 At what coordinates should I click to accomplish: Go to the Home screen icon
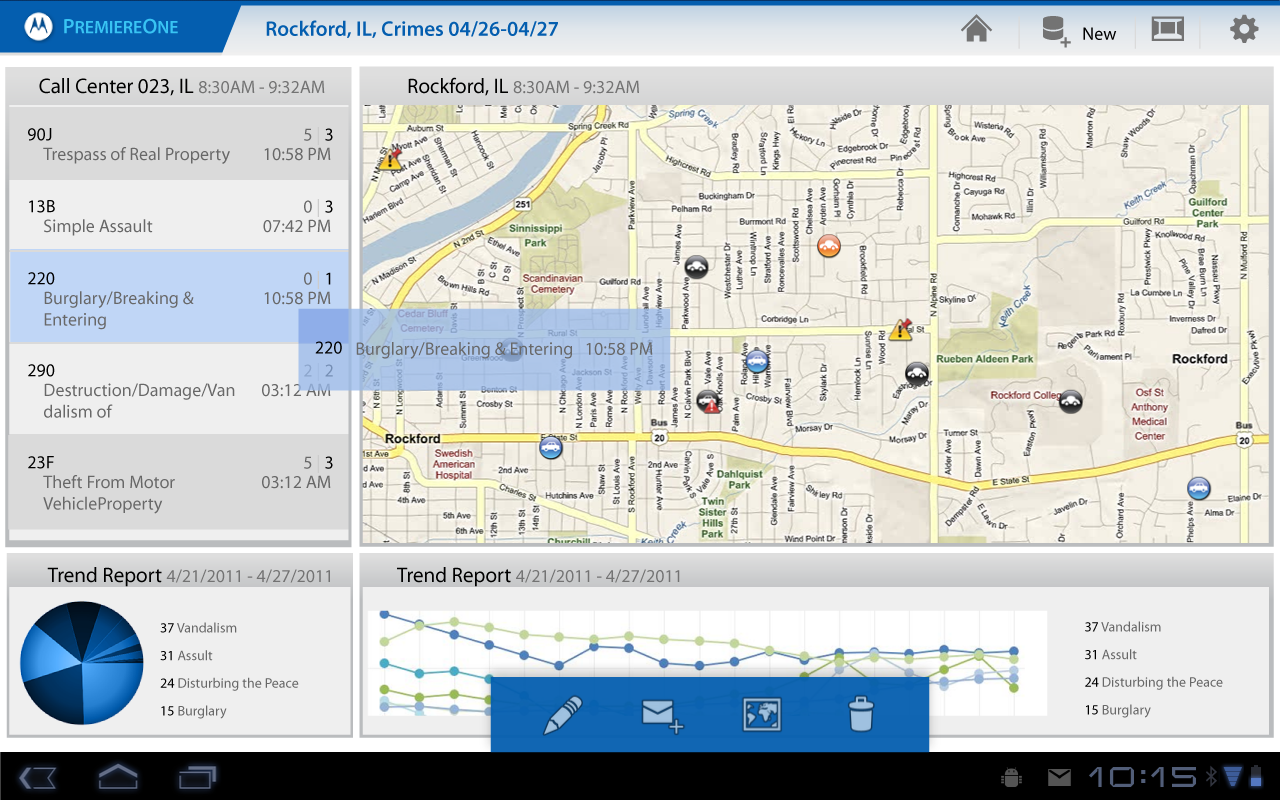coord(976,29)
